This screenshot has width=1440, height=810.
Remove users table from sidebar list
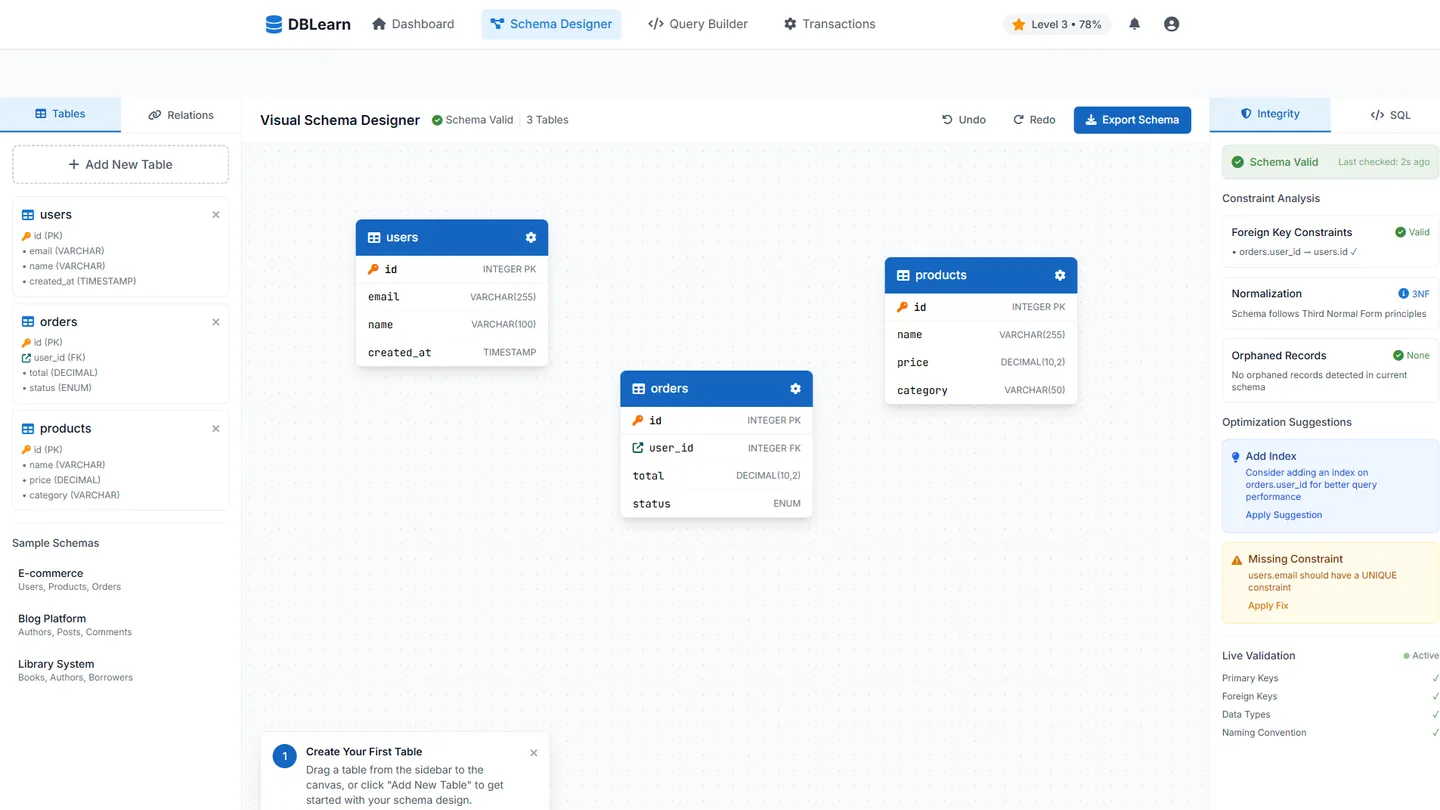click(x=216, y=215)
